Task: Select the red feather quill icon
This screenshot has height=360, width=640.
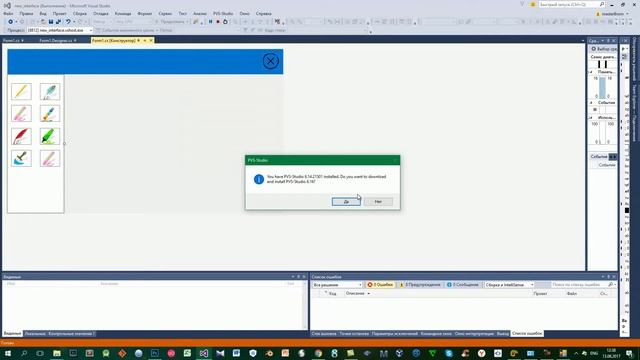Action: tap(21, 136)
